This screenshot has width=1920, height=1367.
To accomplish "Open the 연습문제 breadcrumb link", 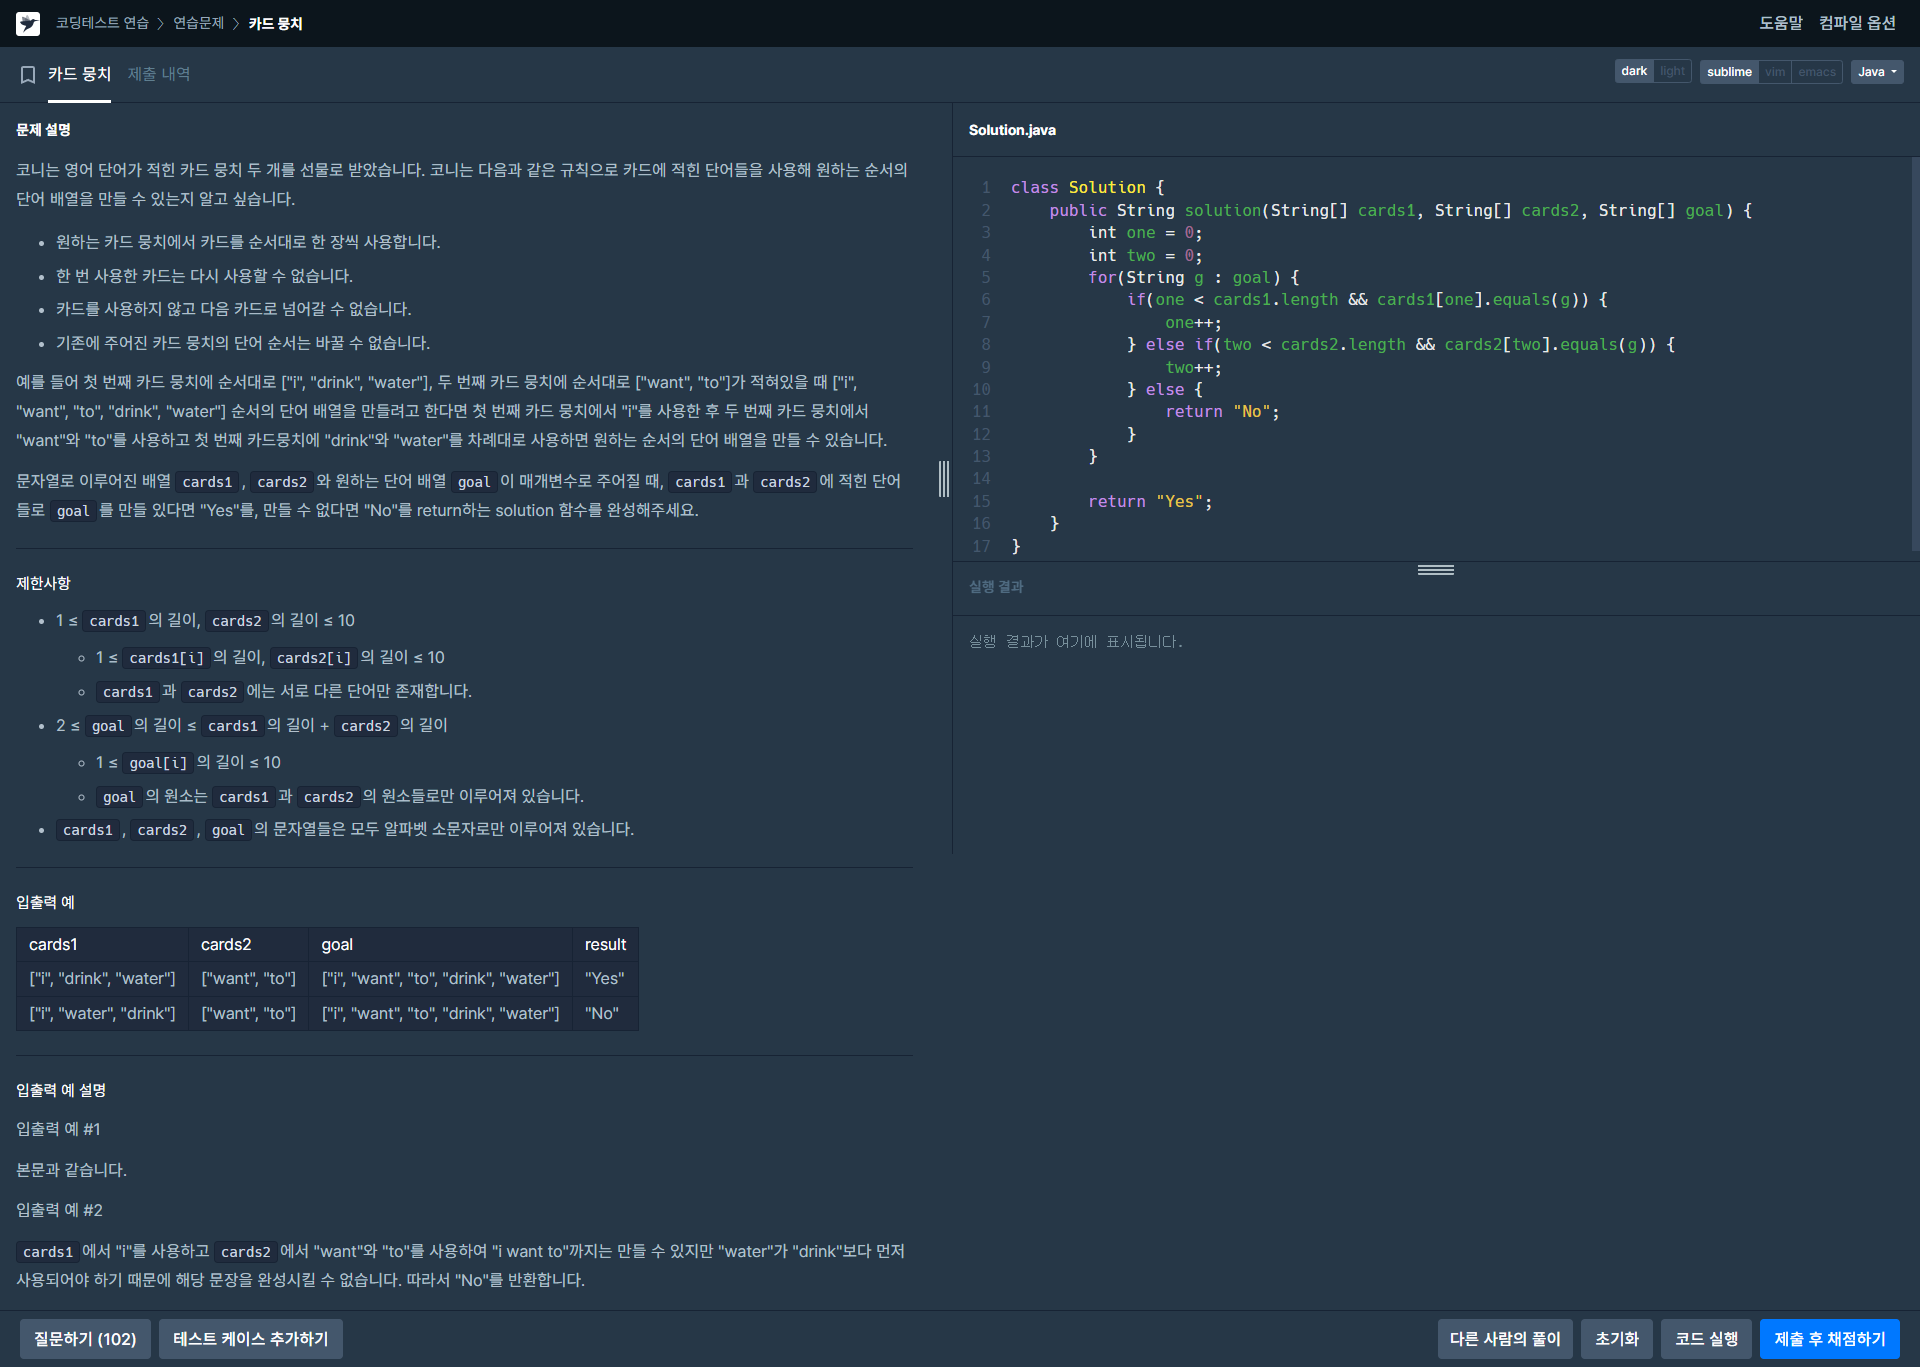I will 198,23.
